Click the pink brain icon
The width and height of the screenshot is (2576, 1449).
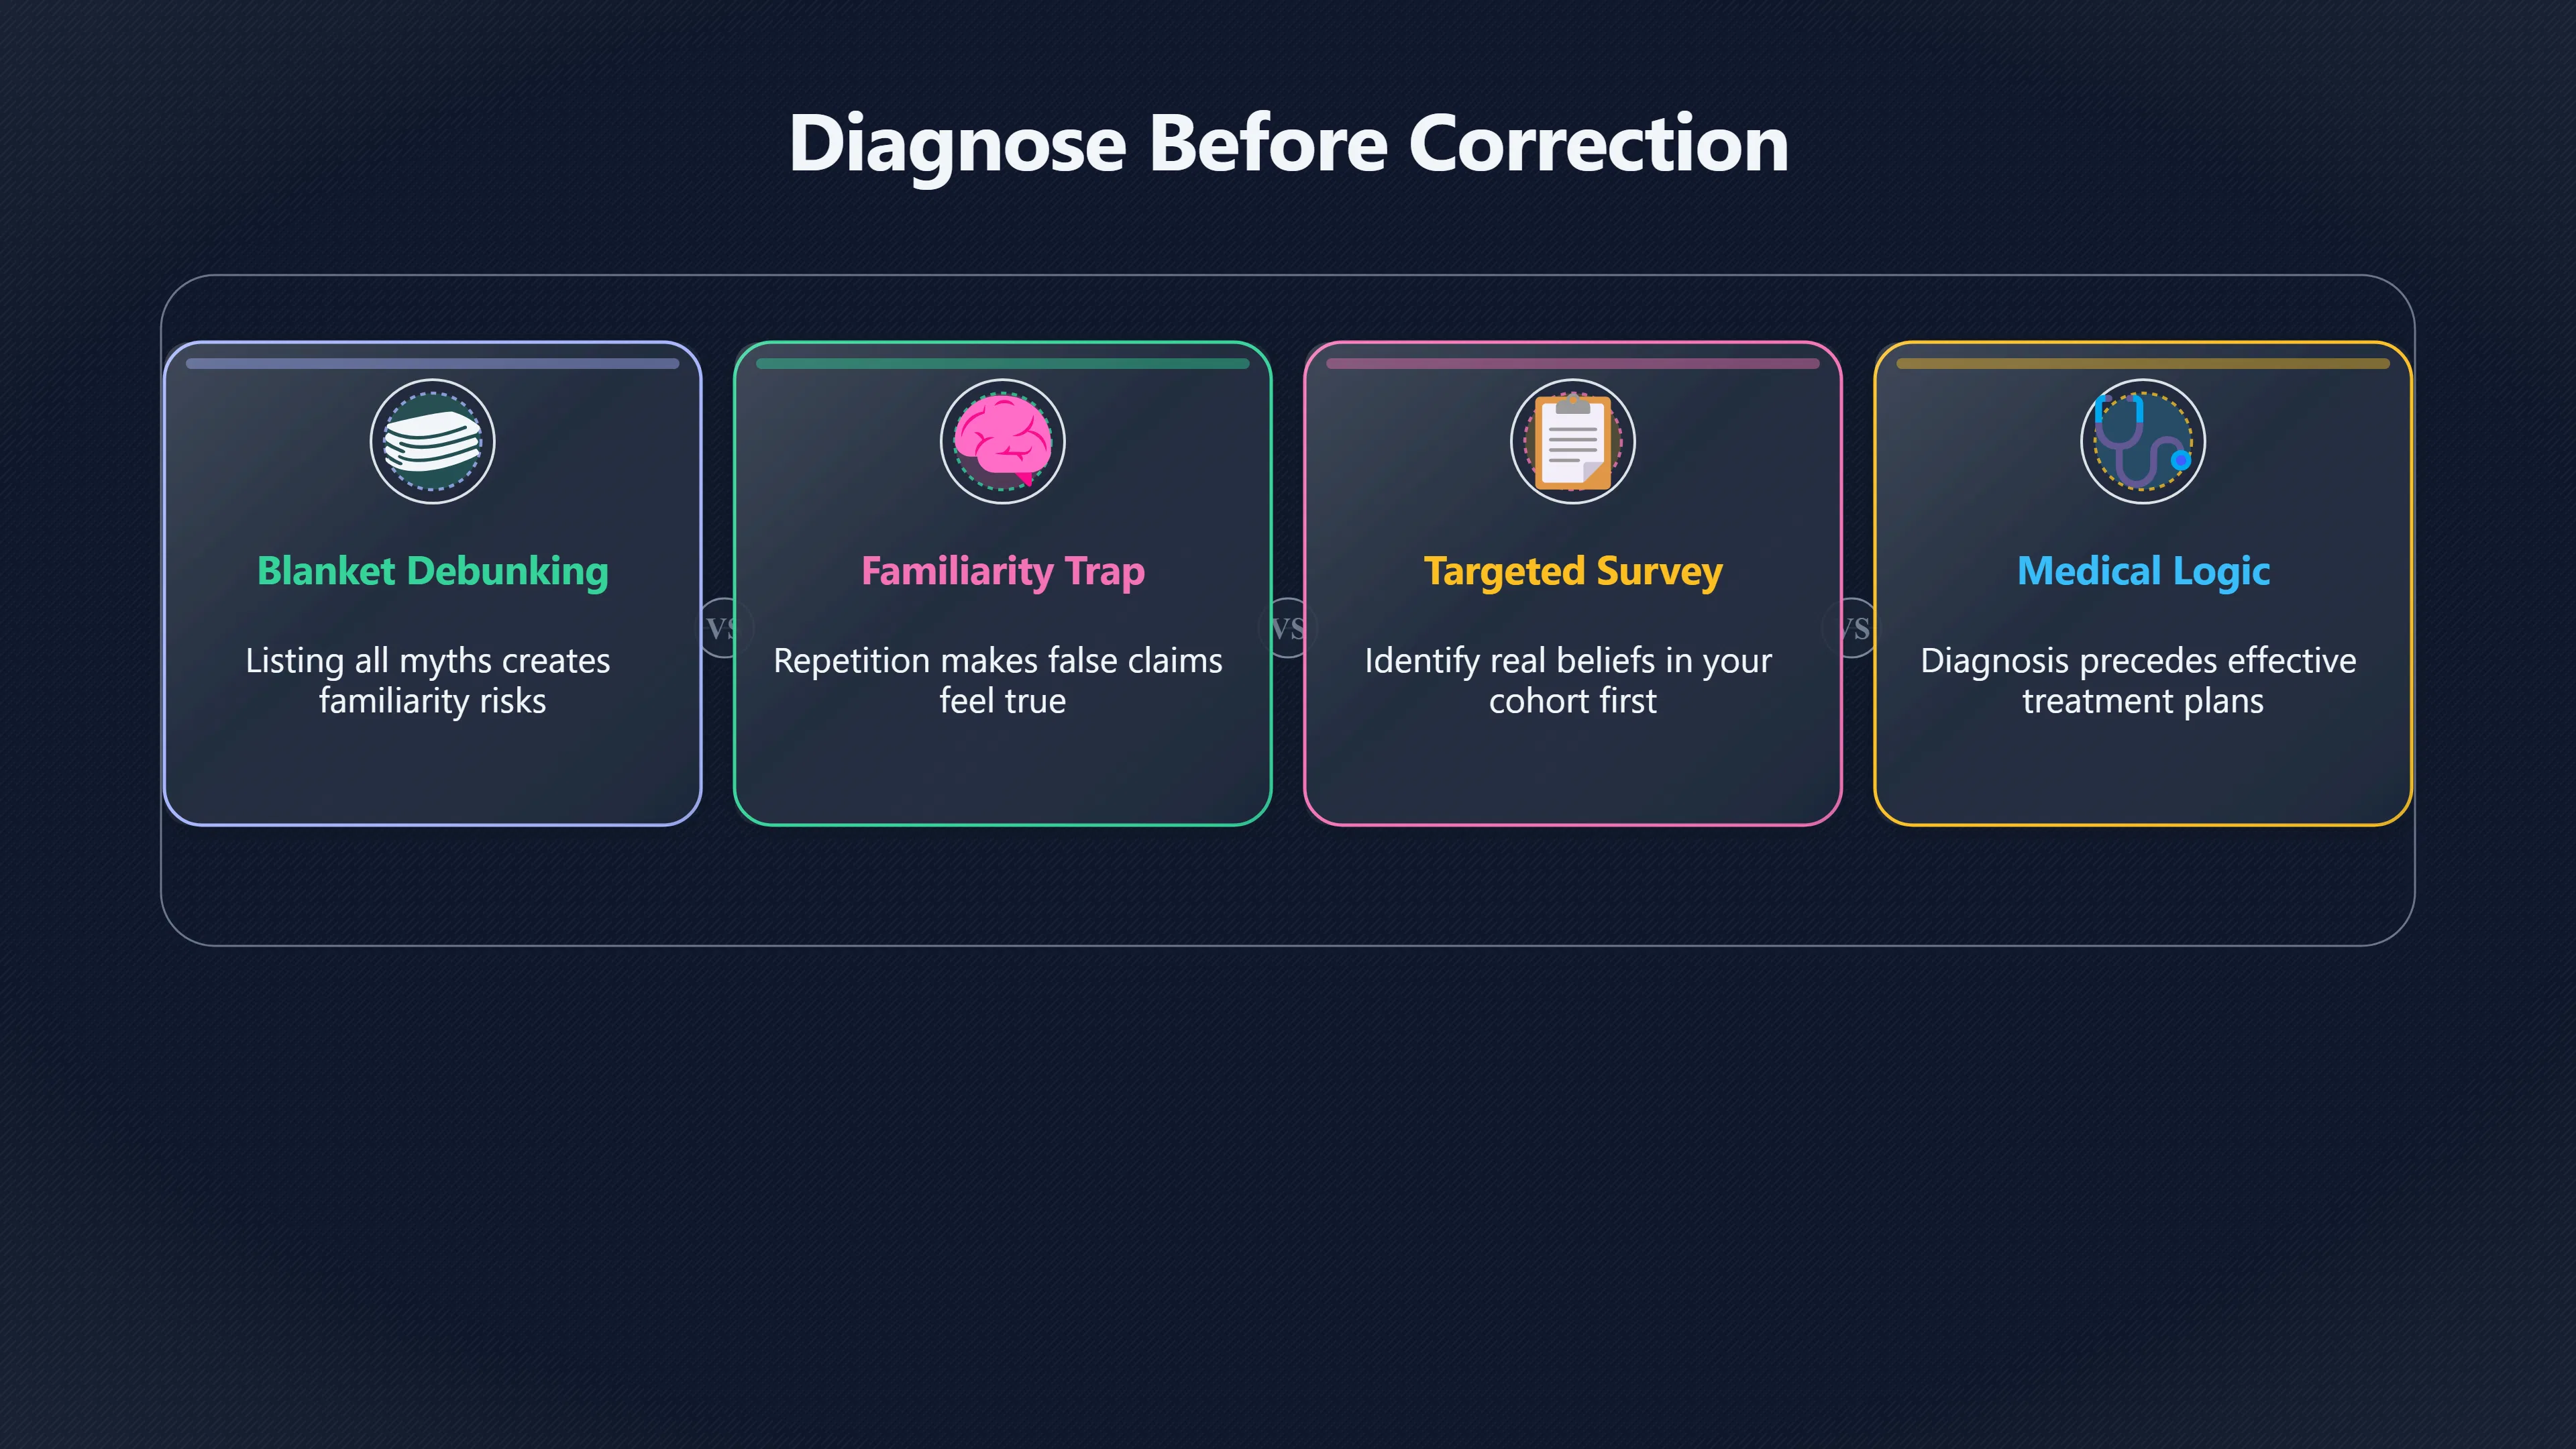(1002, 441)
